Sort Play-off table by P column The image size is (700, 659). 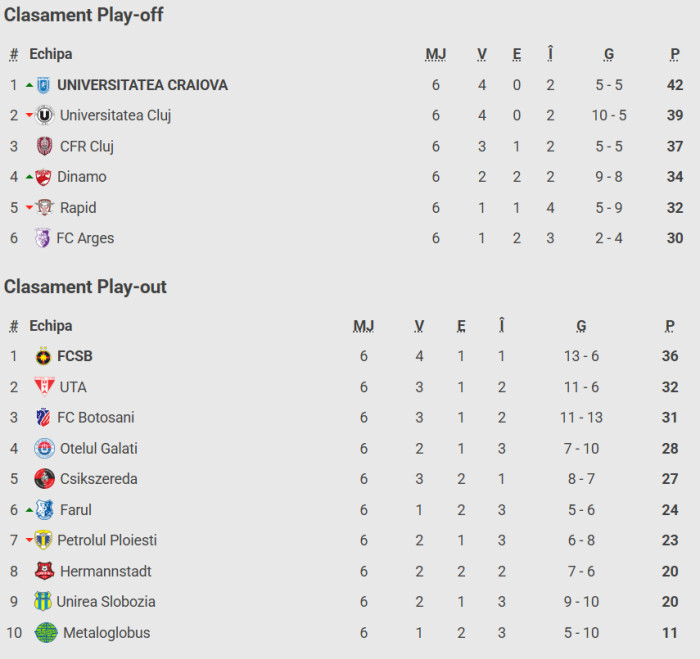click(x=675, y=54)
